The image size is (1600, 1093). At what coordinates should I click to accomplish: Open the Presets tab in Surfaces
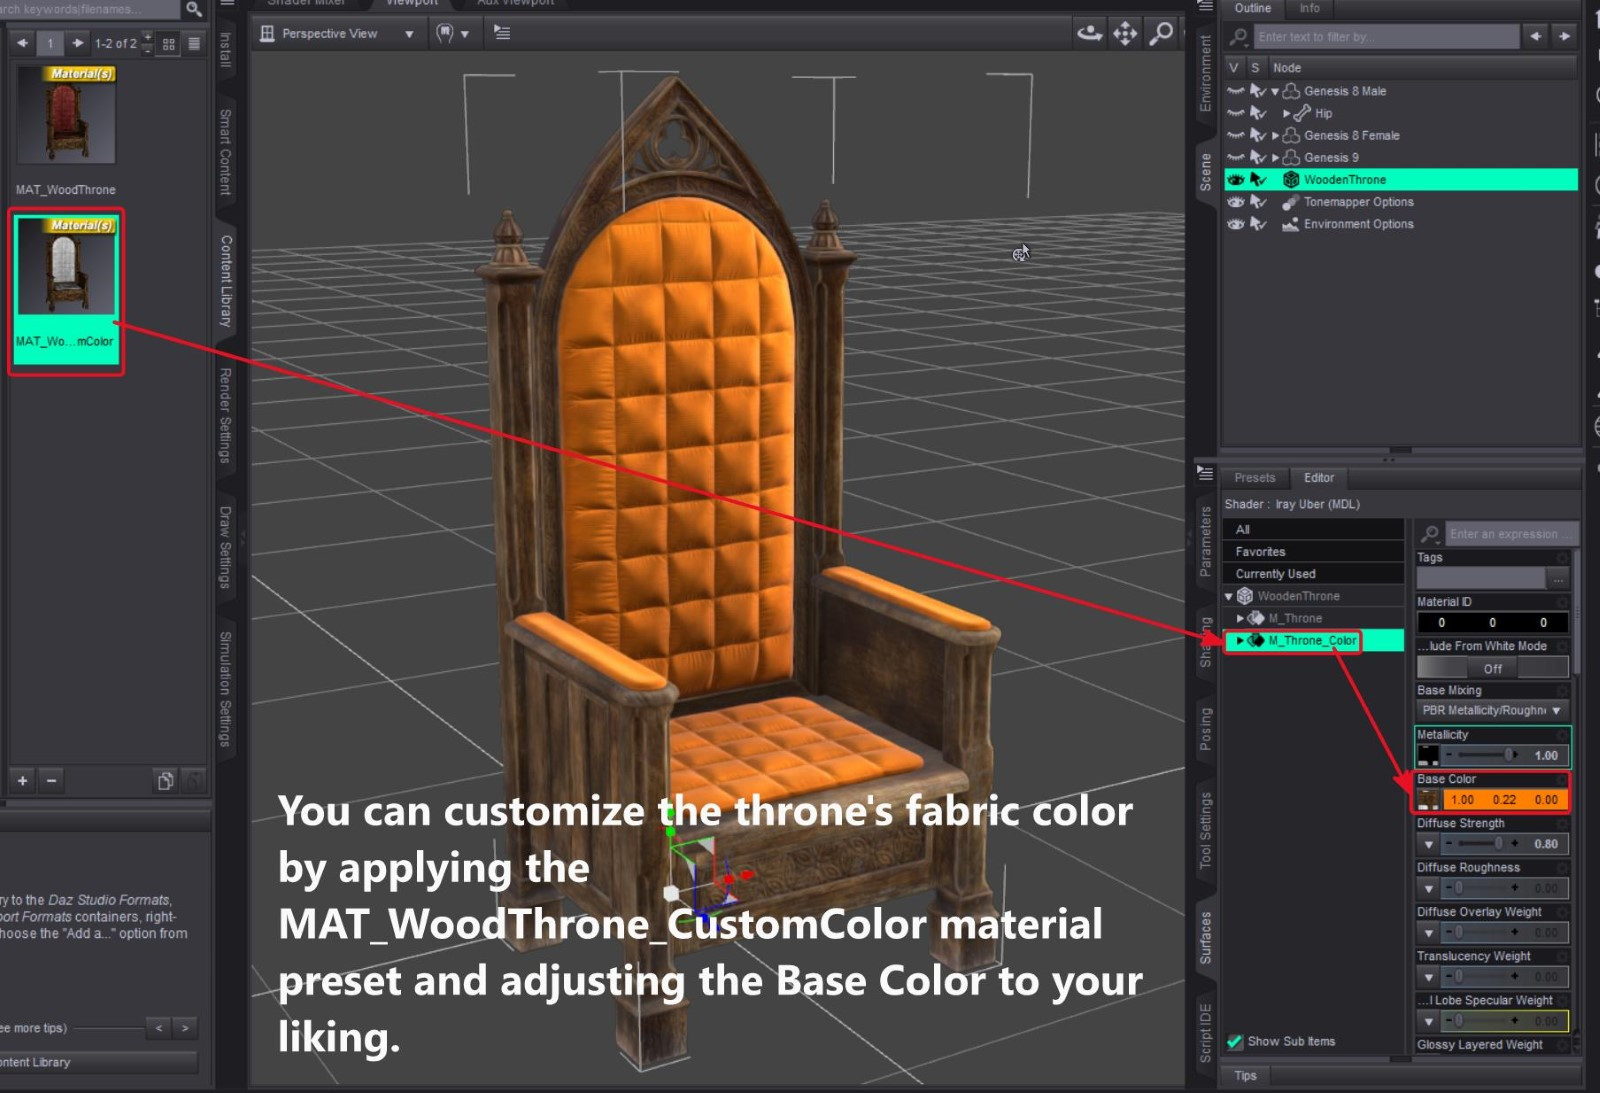[x=1254, y=478]
